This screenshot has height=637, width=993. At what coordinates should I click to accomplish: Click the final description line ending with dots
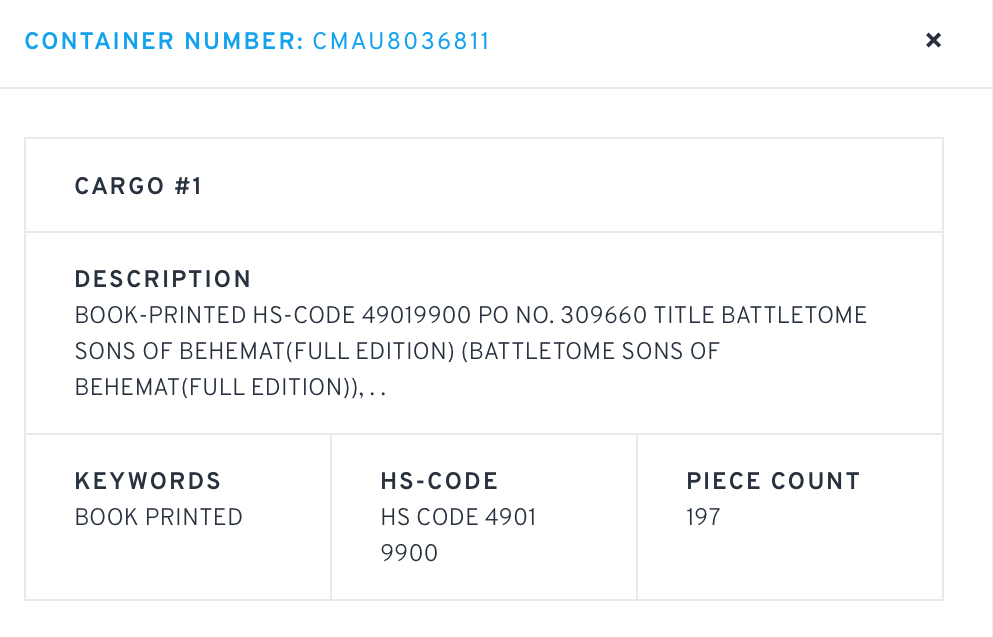230,388
